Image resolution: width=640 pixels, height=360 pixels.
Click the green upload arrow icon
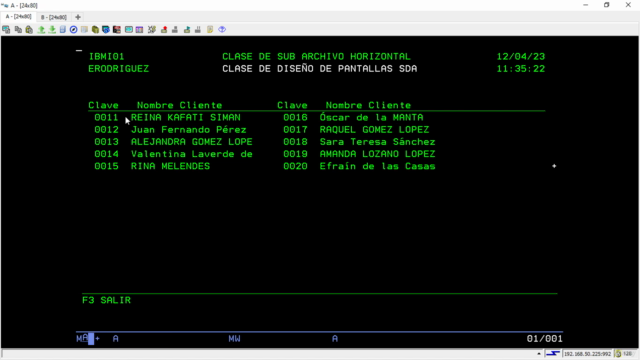pos(41,29)
